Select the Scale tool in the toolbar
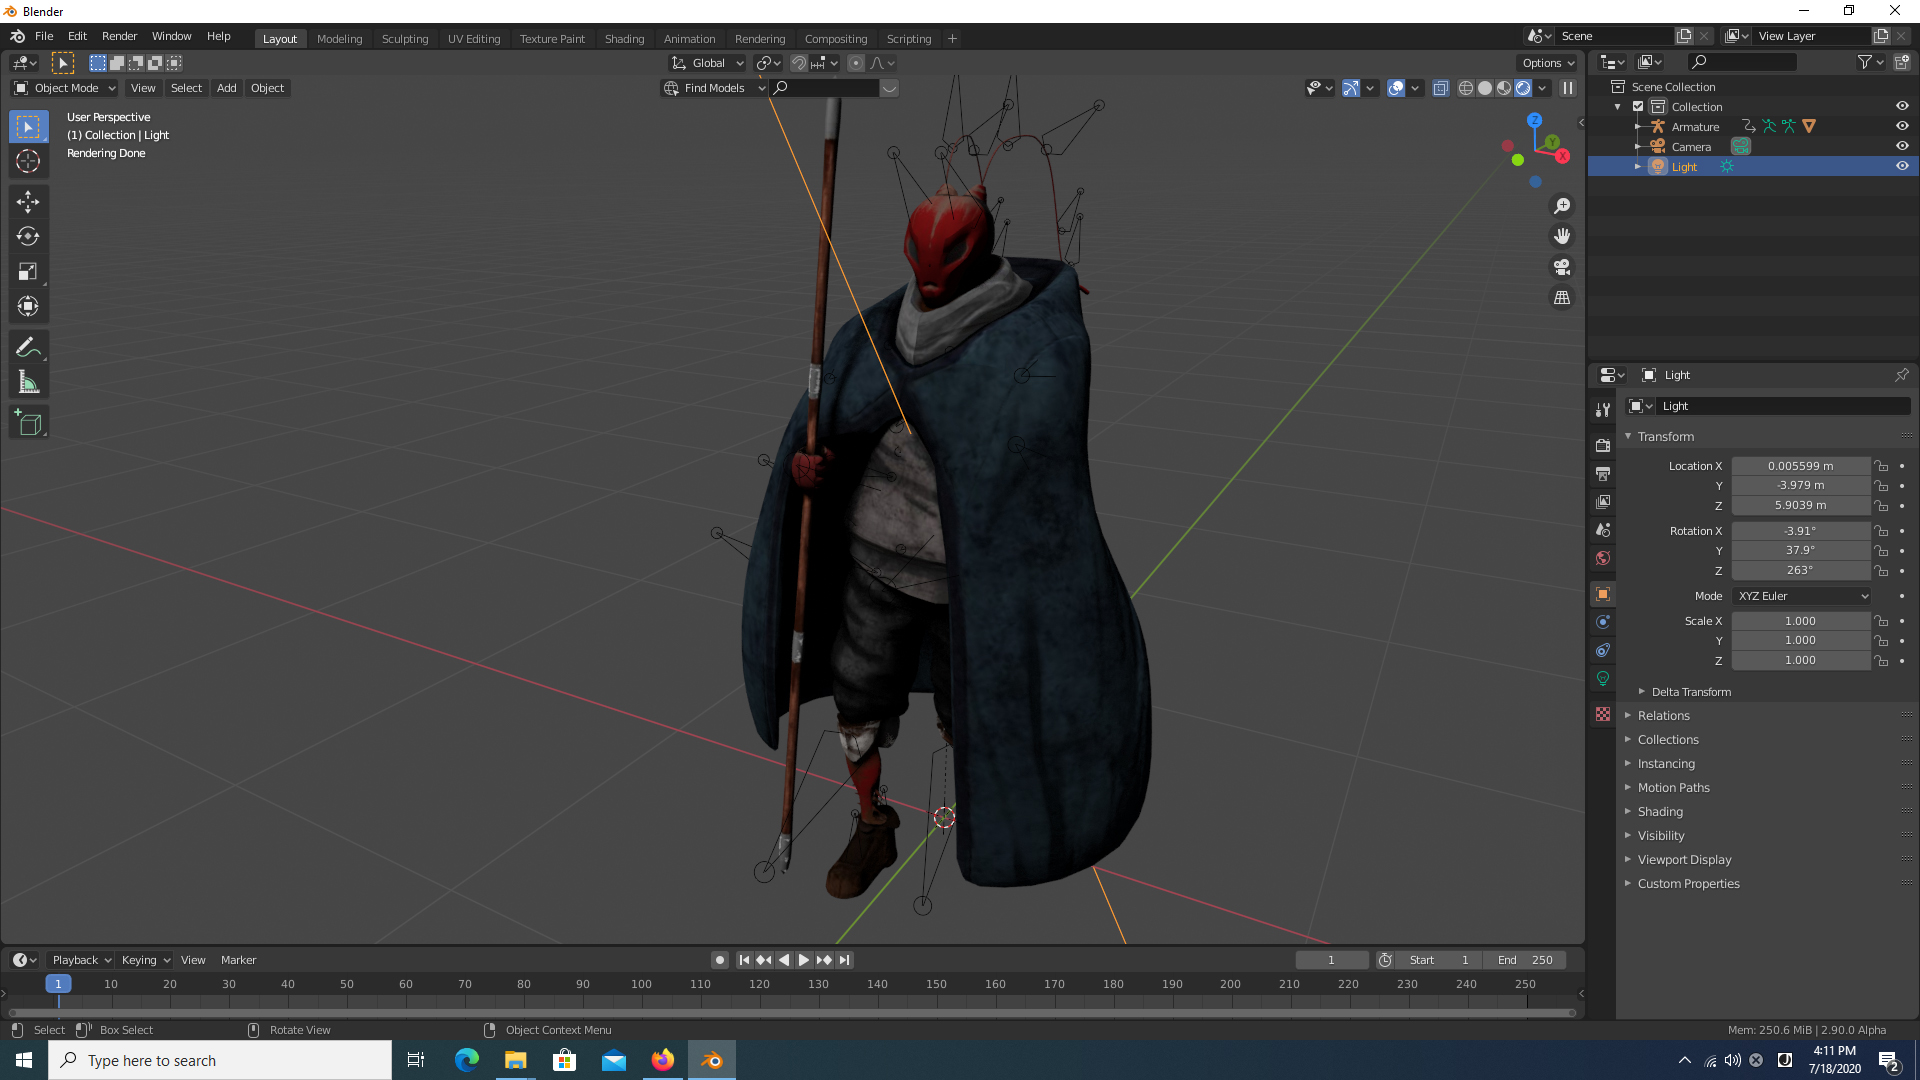This screenshot has width=1920, height=1080. (28, 271)
